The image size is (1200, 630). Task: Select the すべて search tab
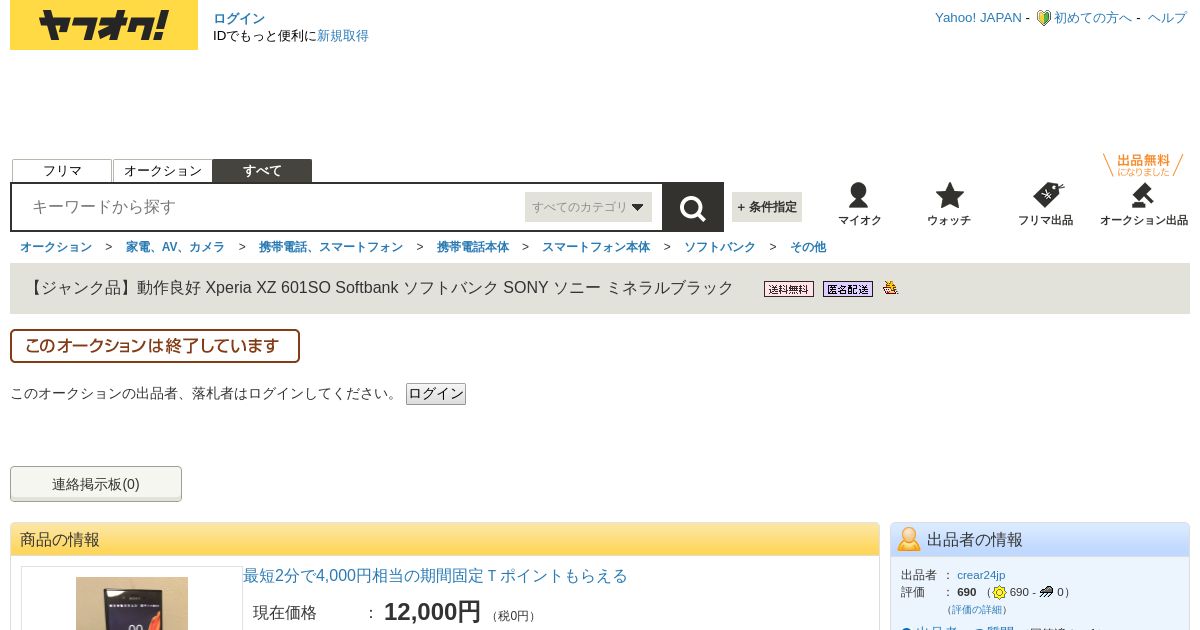point(262,171)
